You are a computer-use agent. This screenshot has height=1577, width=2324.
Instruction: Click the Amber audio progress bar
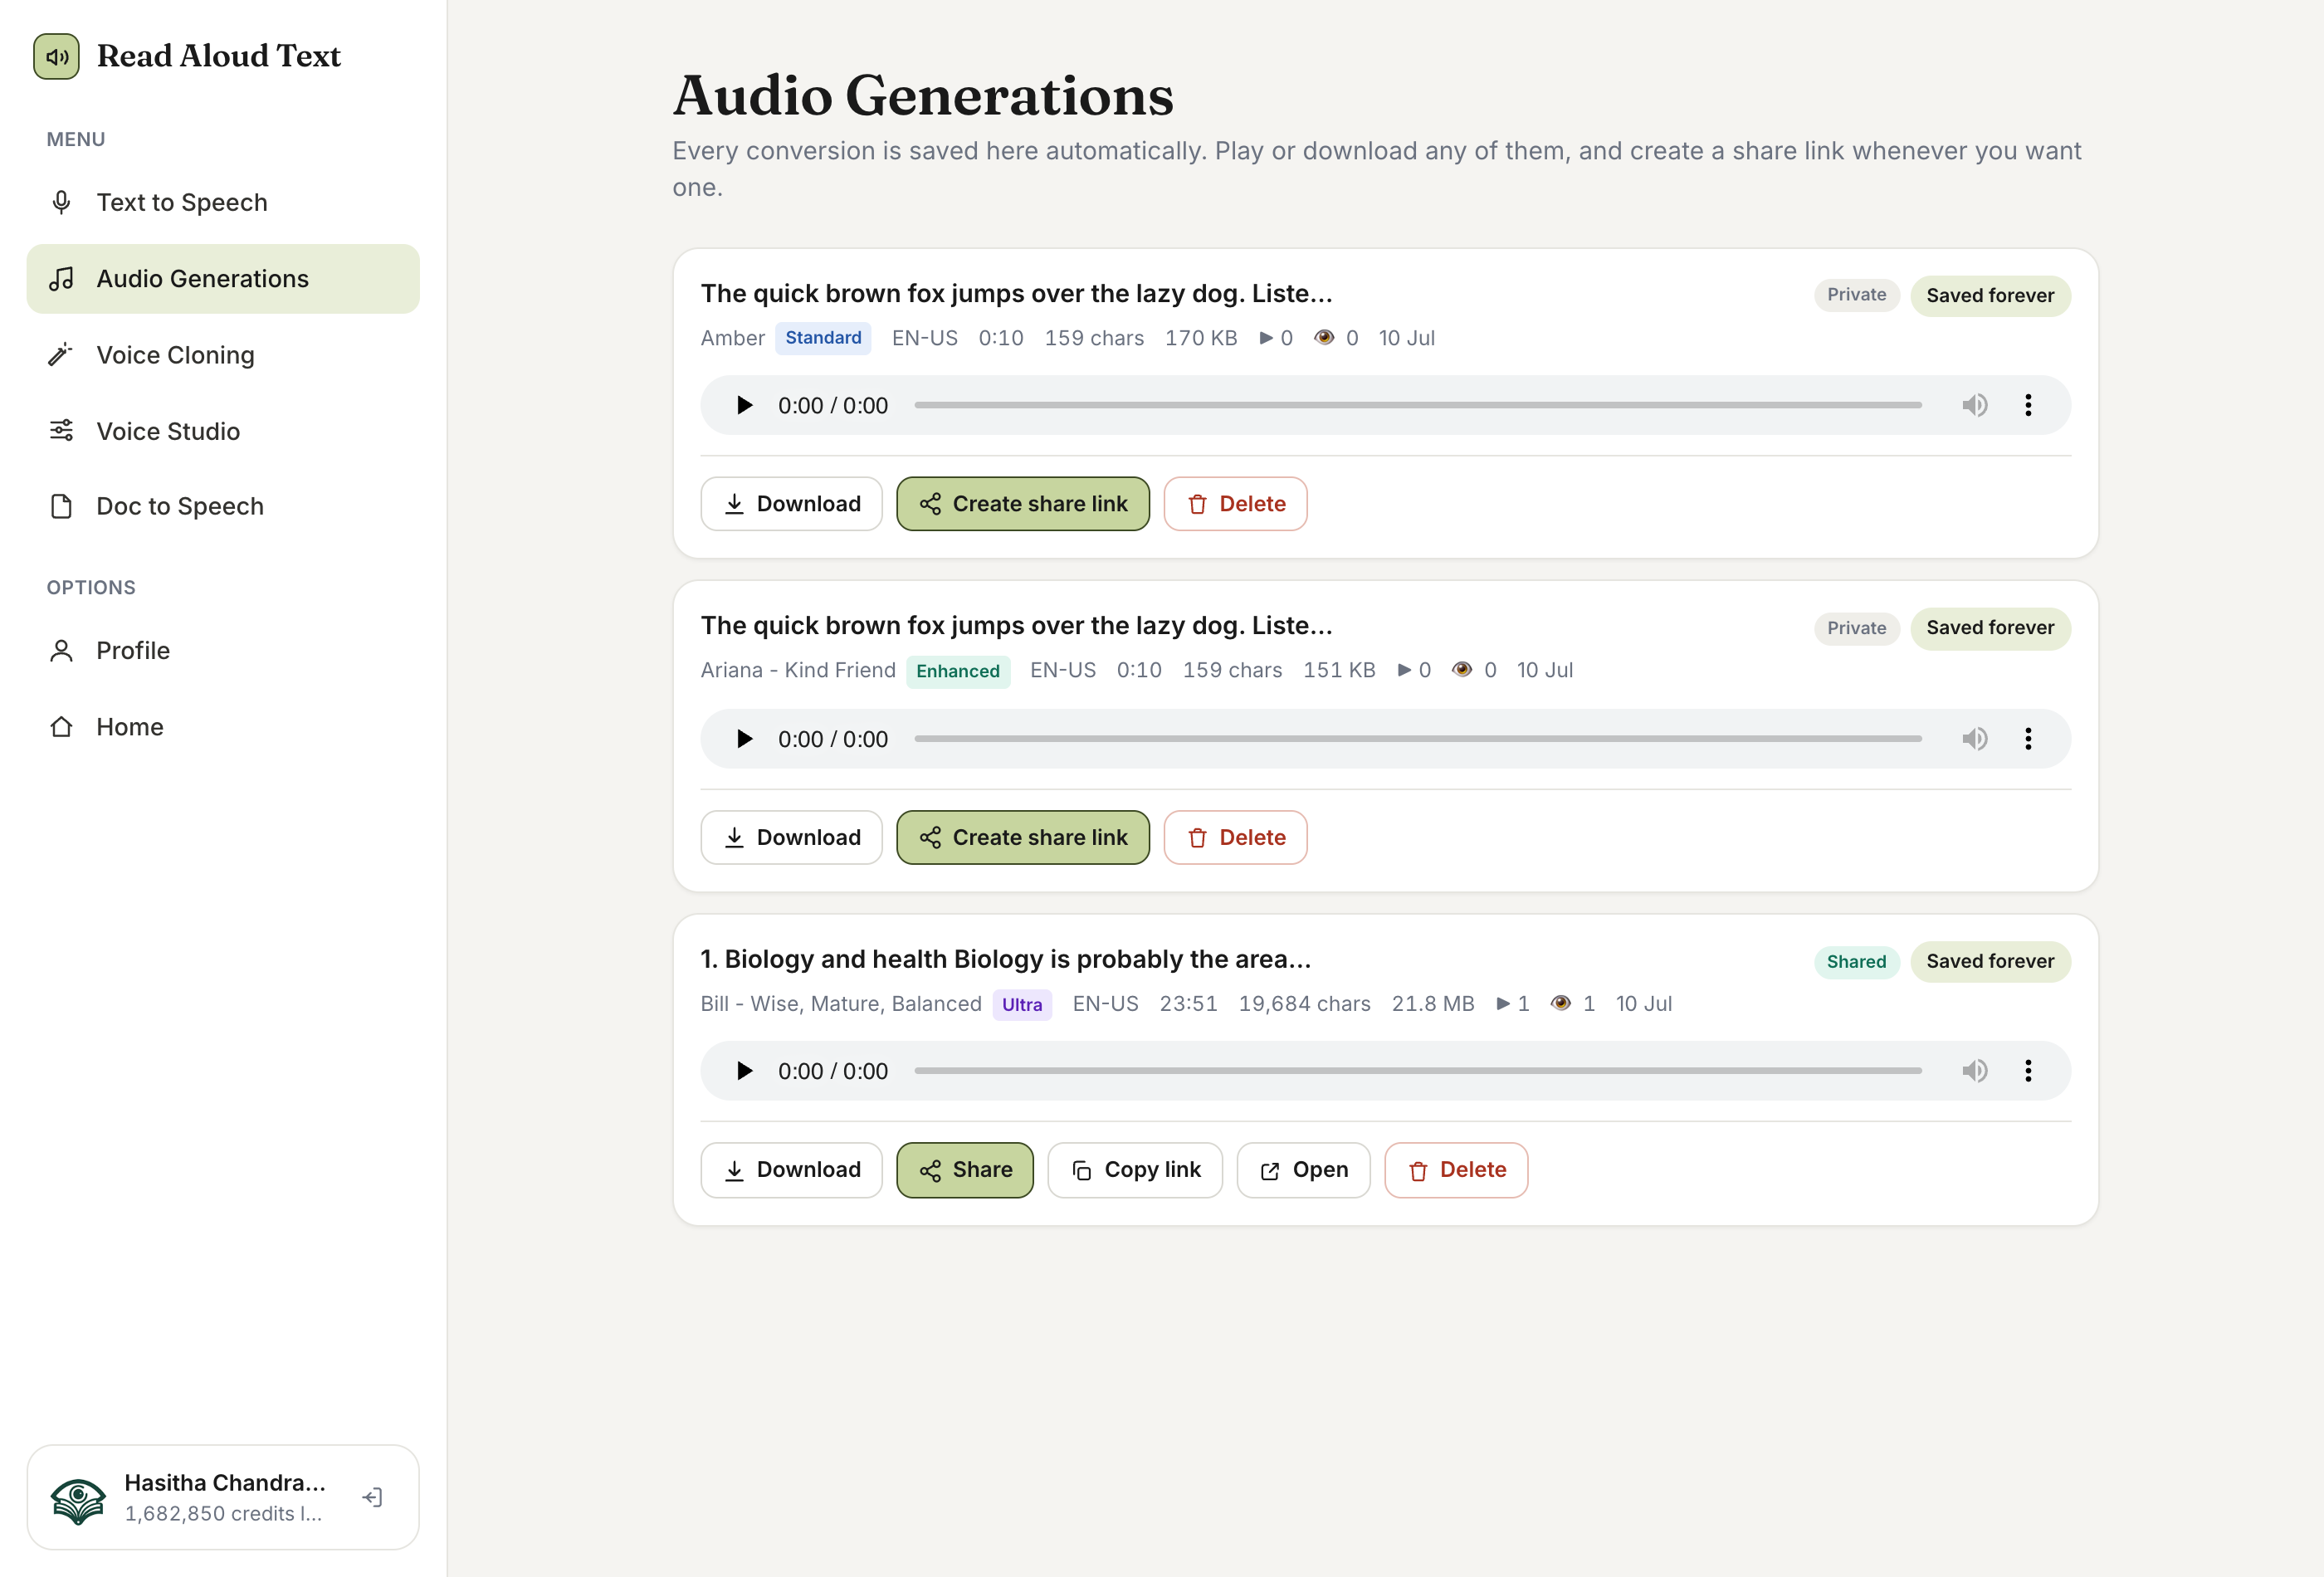point(1418,405)
